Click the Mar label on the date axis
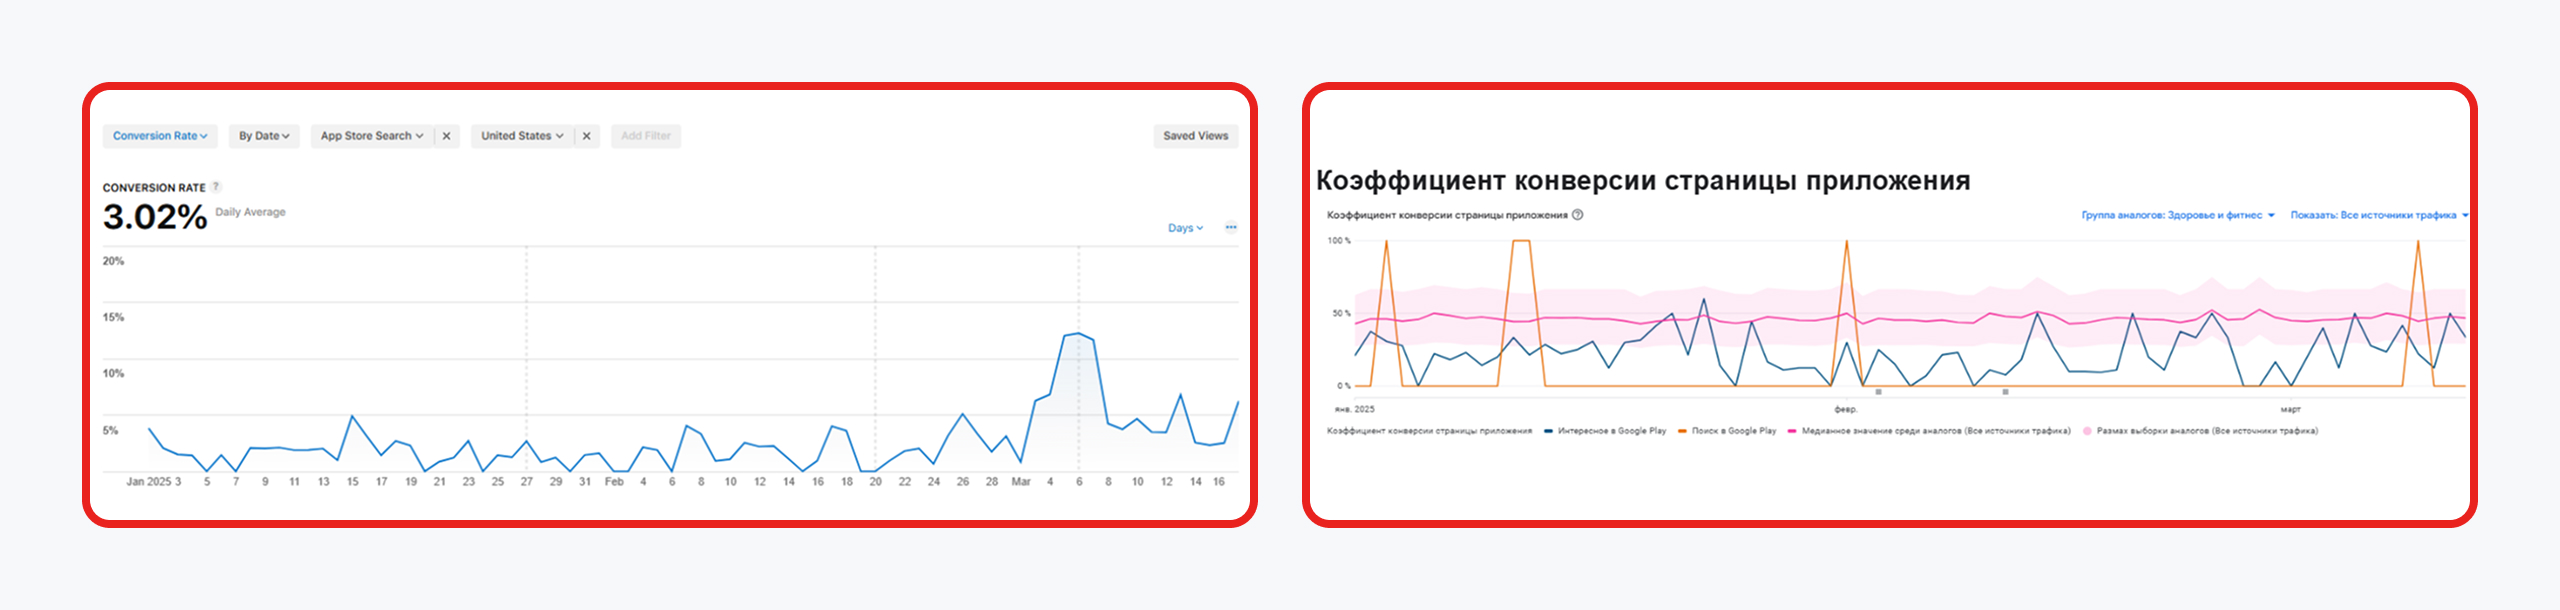This screenshot has width=2560, height=610. (x=1021, y=482)
